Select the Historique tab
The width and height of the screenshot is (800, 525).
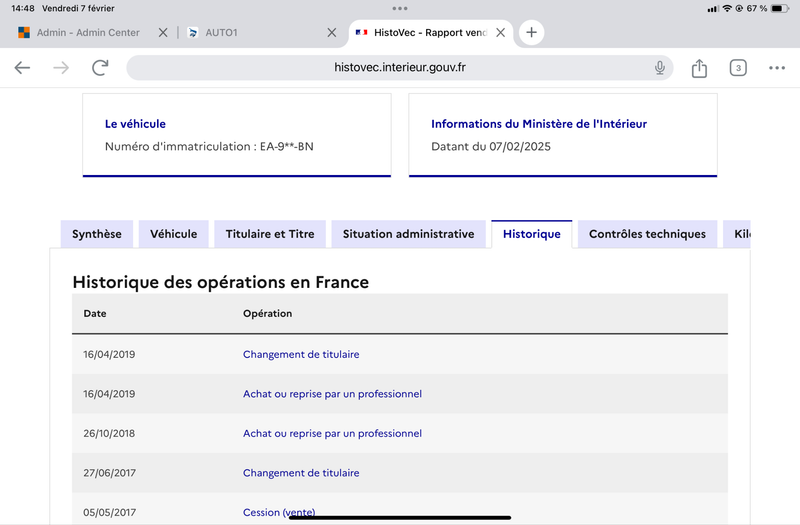click(532, 234)
